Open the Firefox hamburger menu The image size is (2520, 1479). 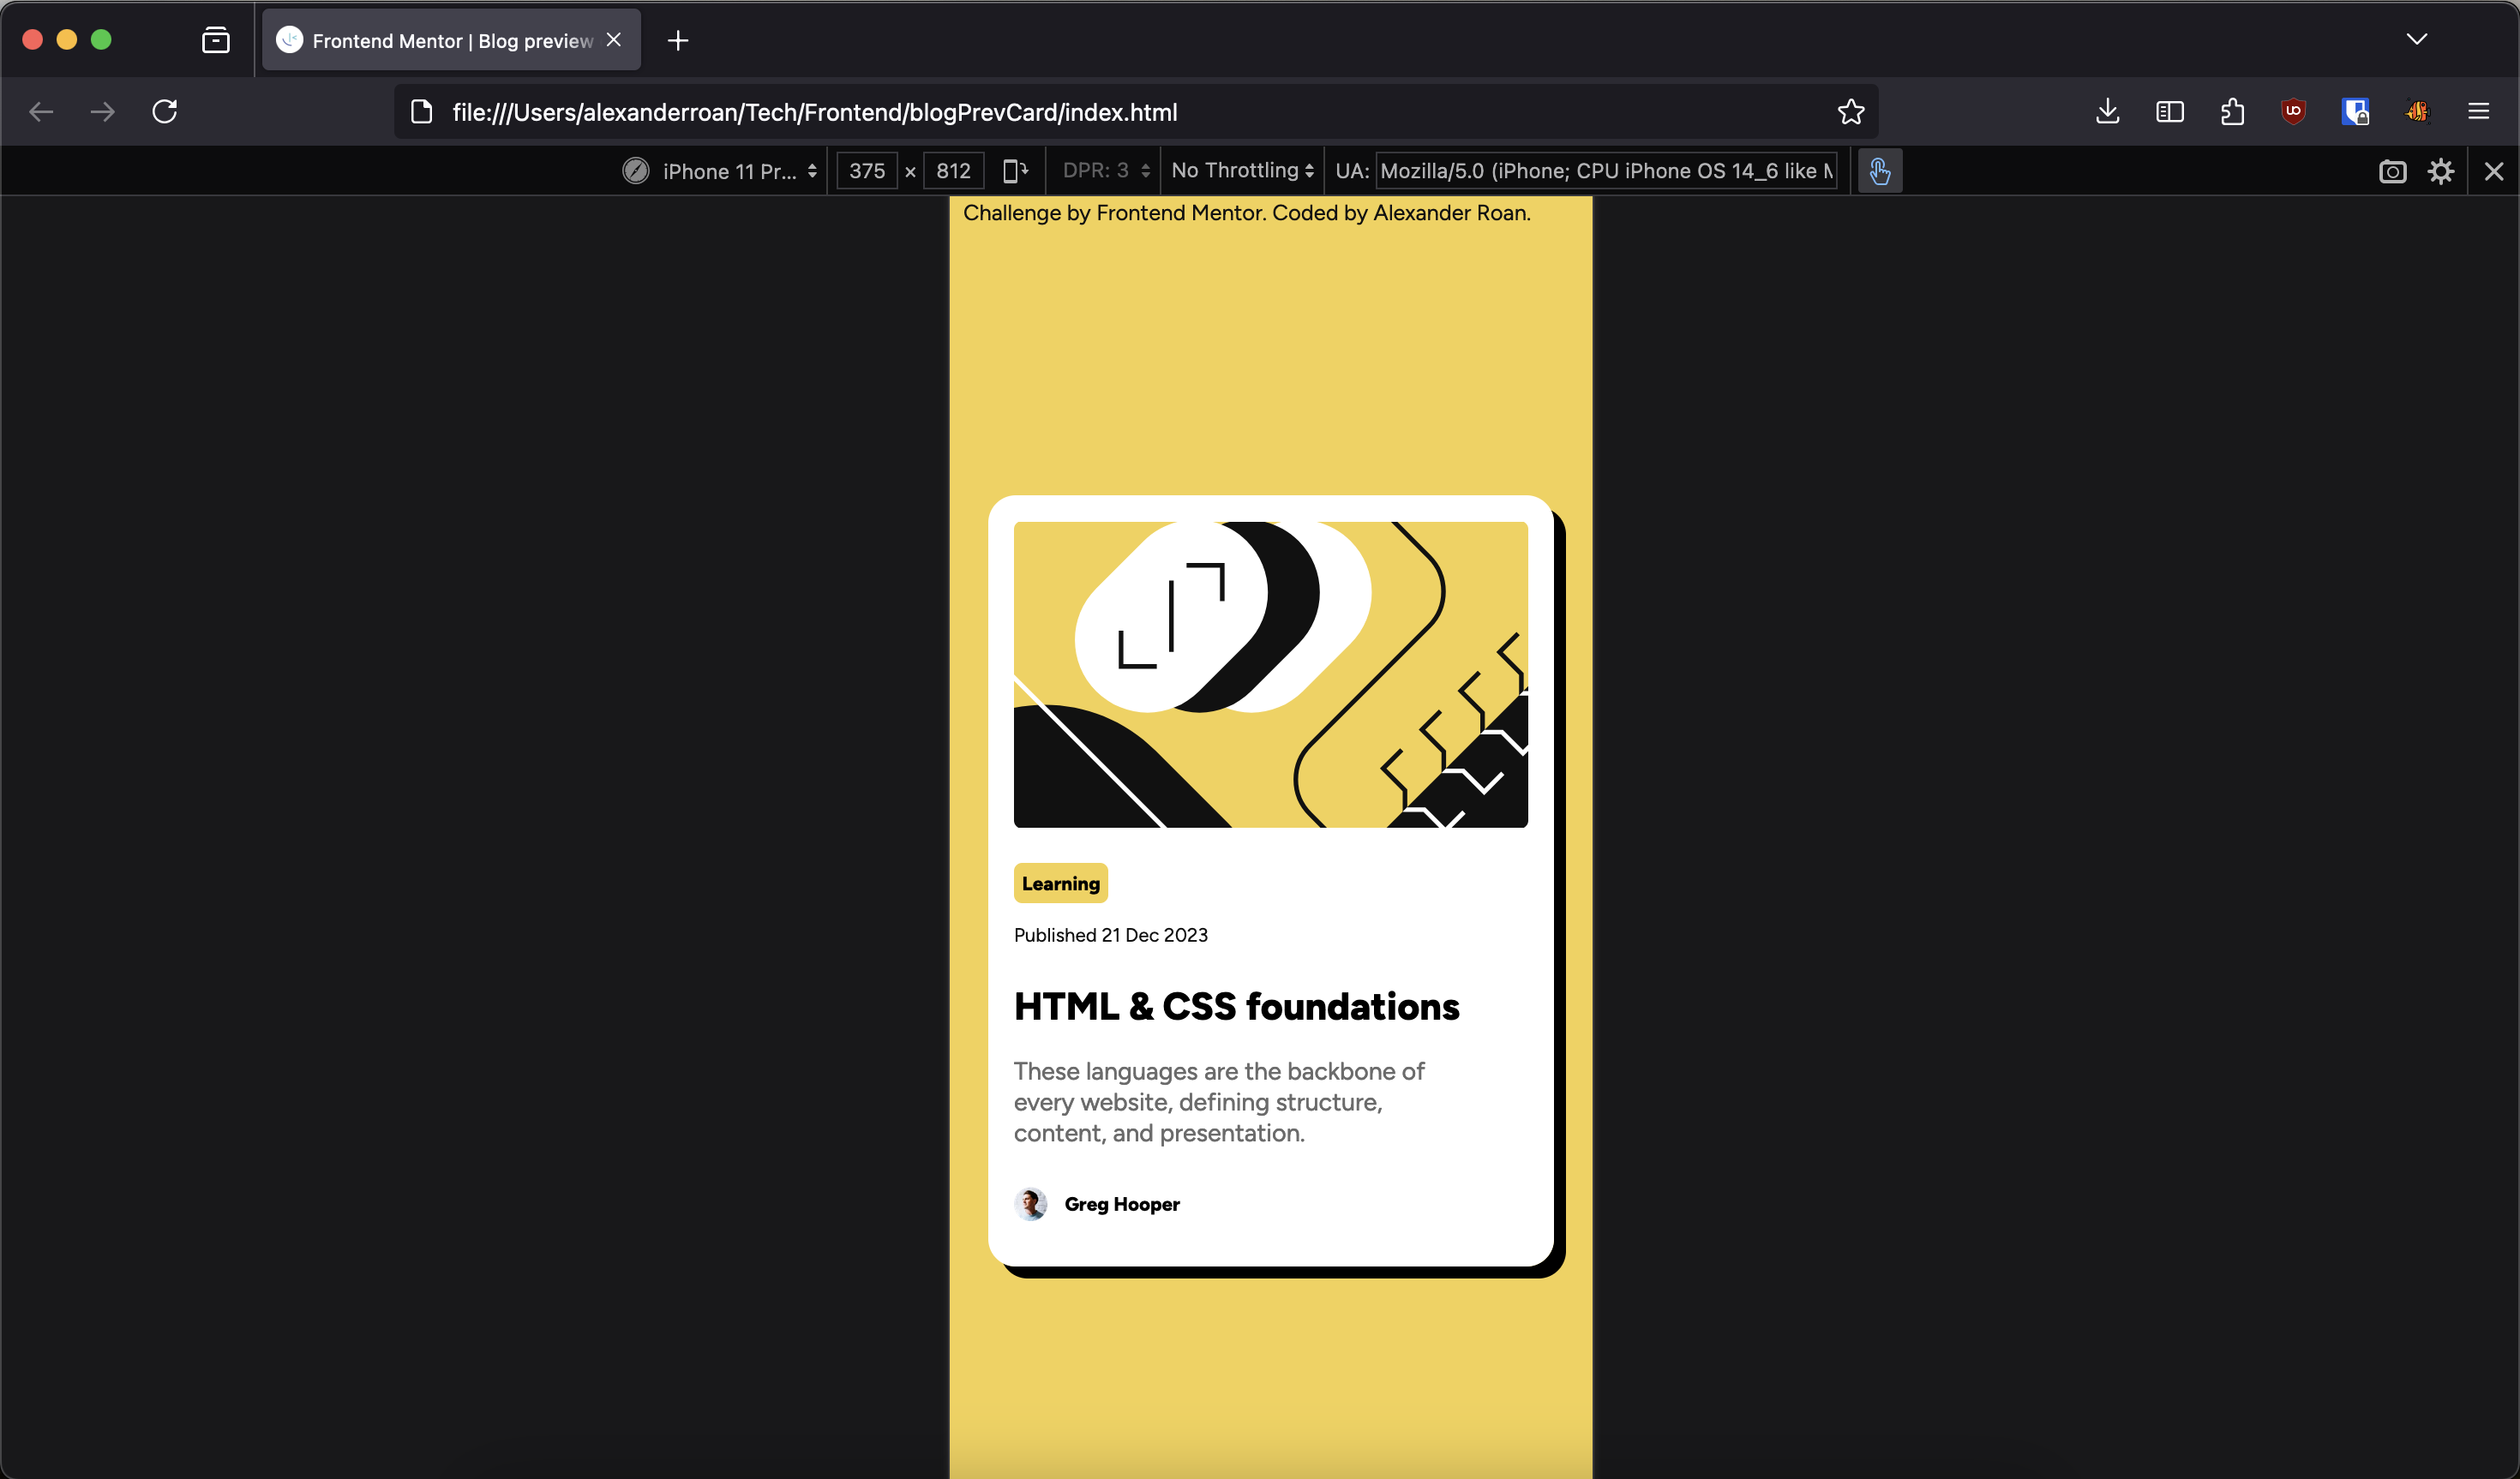coord(2480,111)
